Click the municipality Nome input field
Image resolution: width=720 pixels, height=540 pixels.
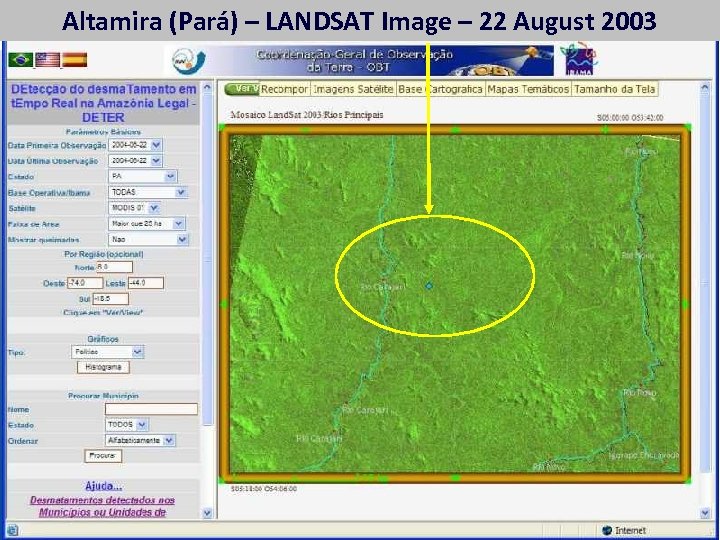tap(151, 409)
